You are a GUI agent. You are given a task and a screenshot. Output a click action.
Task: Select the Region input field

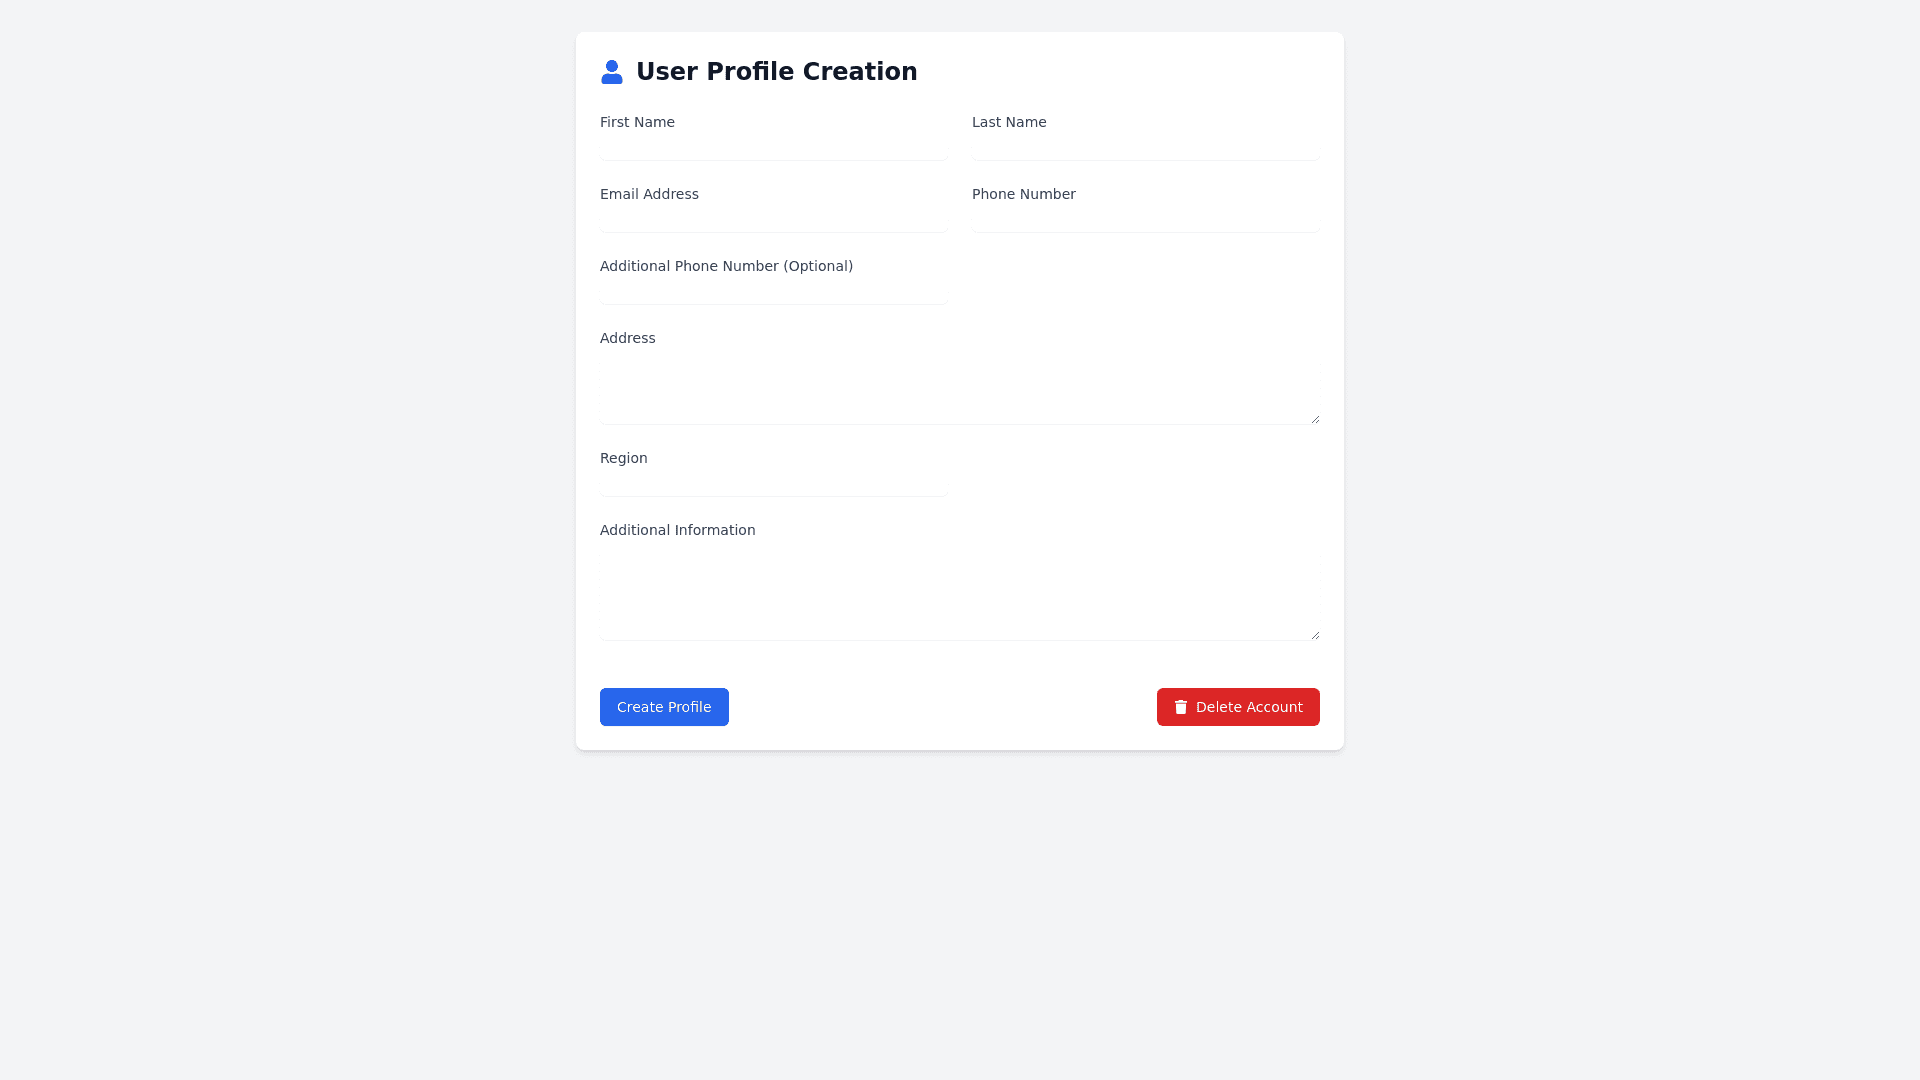[x=774, y=484]
